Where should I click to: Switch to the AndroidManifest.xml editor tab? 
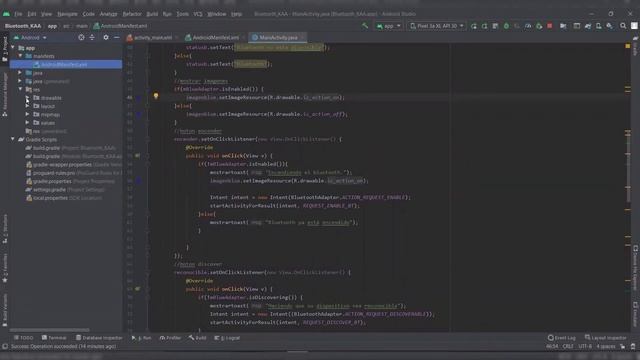coord(215,38)
